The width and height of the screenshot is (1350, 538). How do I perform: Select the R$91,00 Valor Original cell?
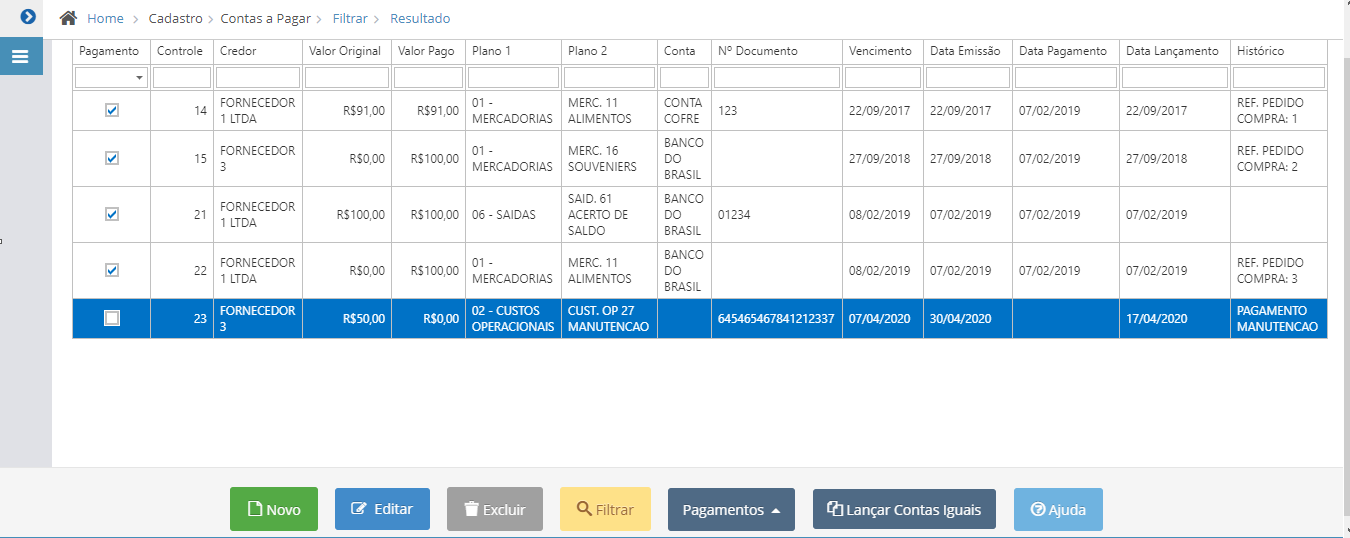tap(346, 111)
